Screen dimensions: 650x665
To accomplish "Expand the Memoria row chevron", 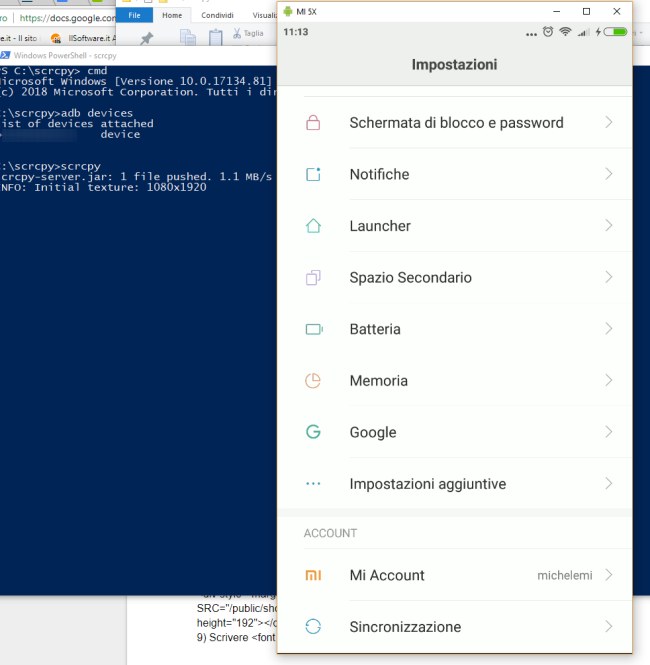I will [608, 380].
